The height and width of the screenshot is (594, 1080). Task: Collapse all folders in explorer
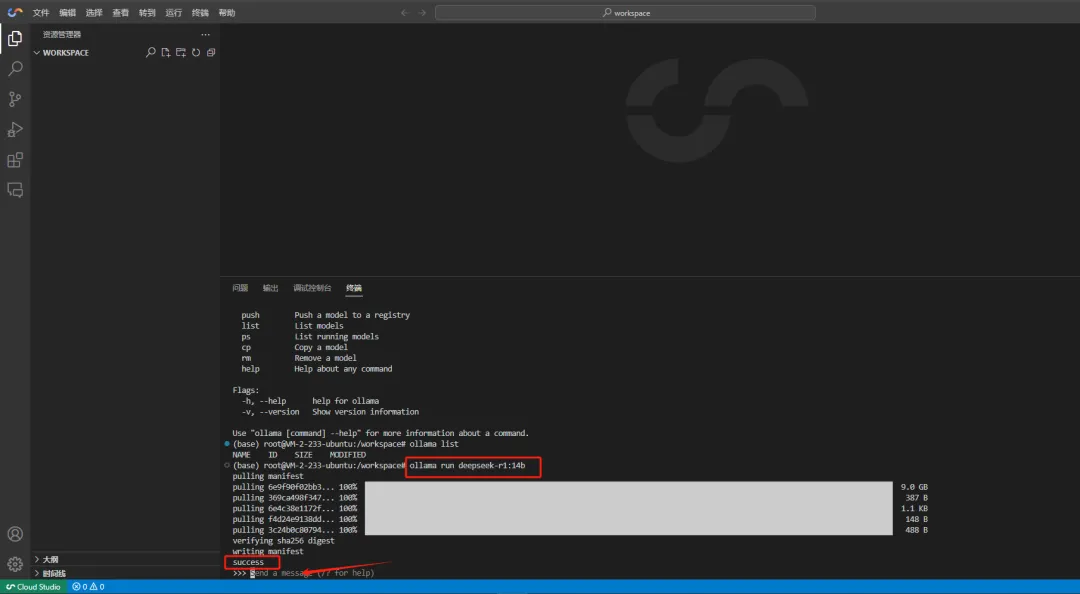[x=211, y=52]
